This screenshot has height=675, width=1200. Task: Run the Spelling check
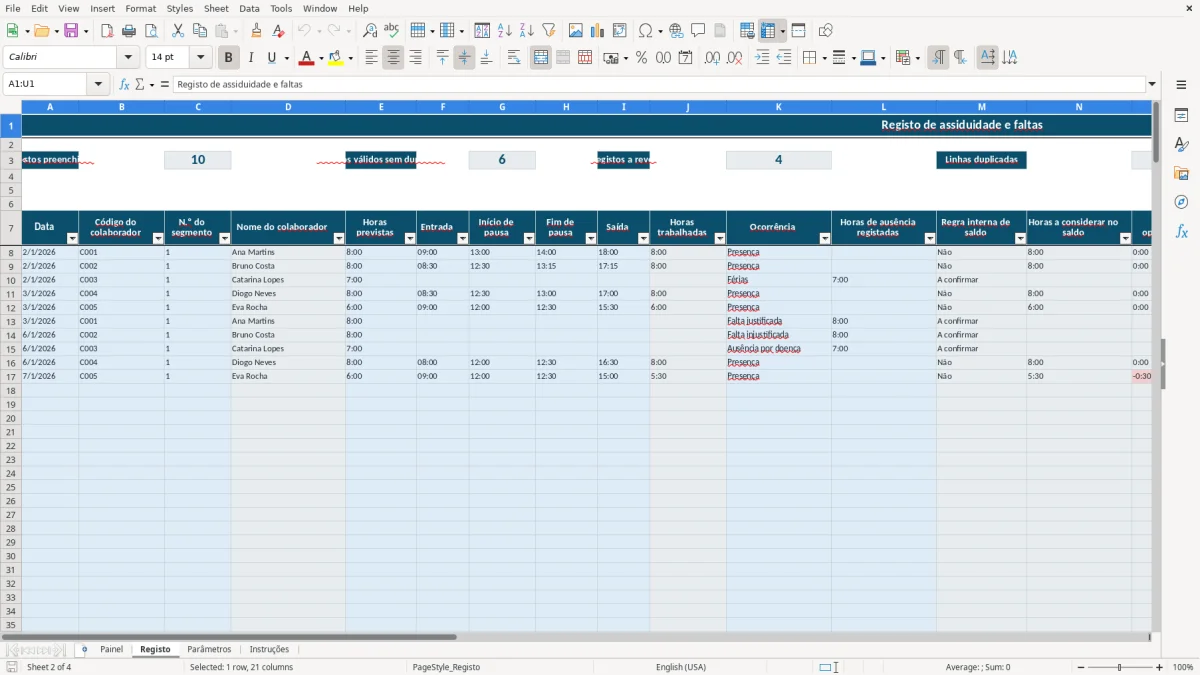pos(392,31)
